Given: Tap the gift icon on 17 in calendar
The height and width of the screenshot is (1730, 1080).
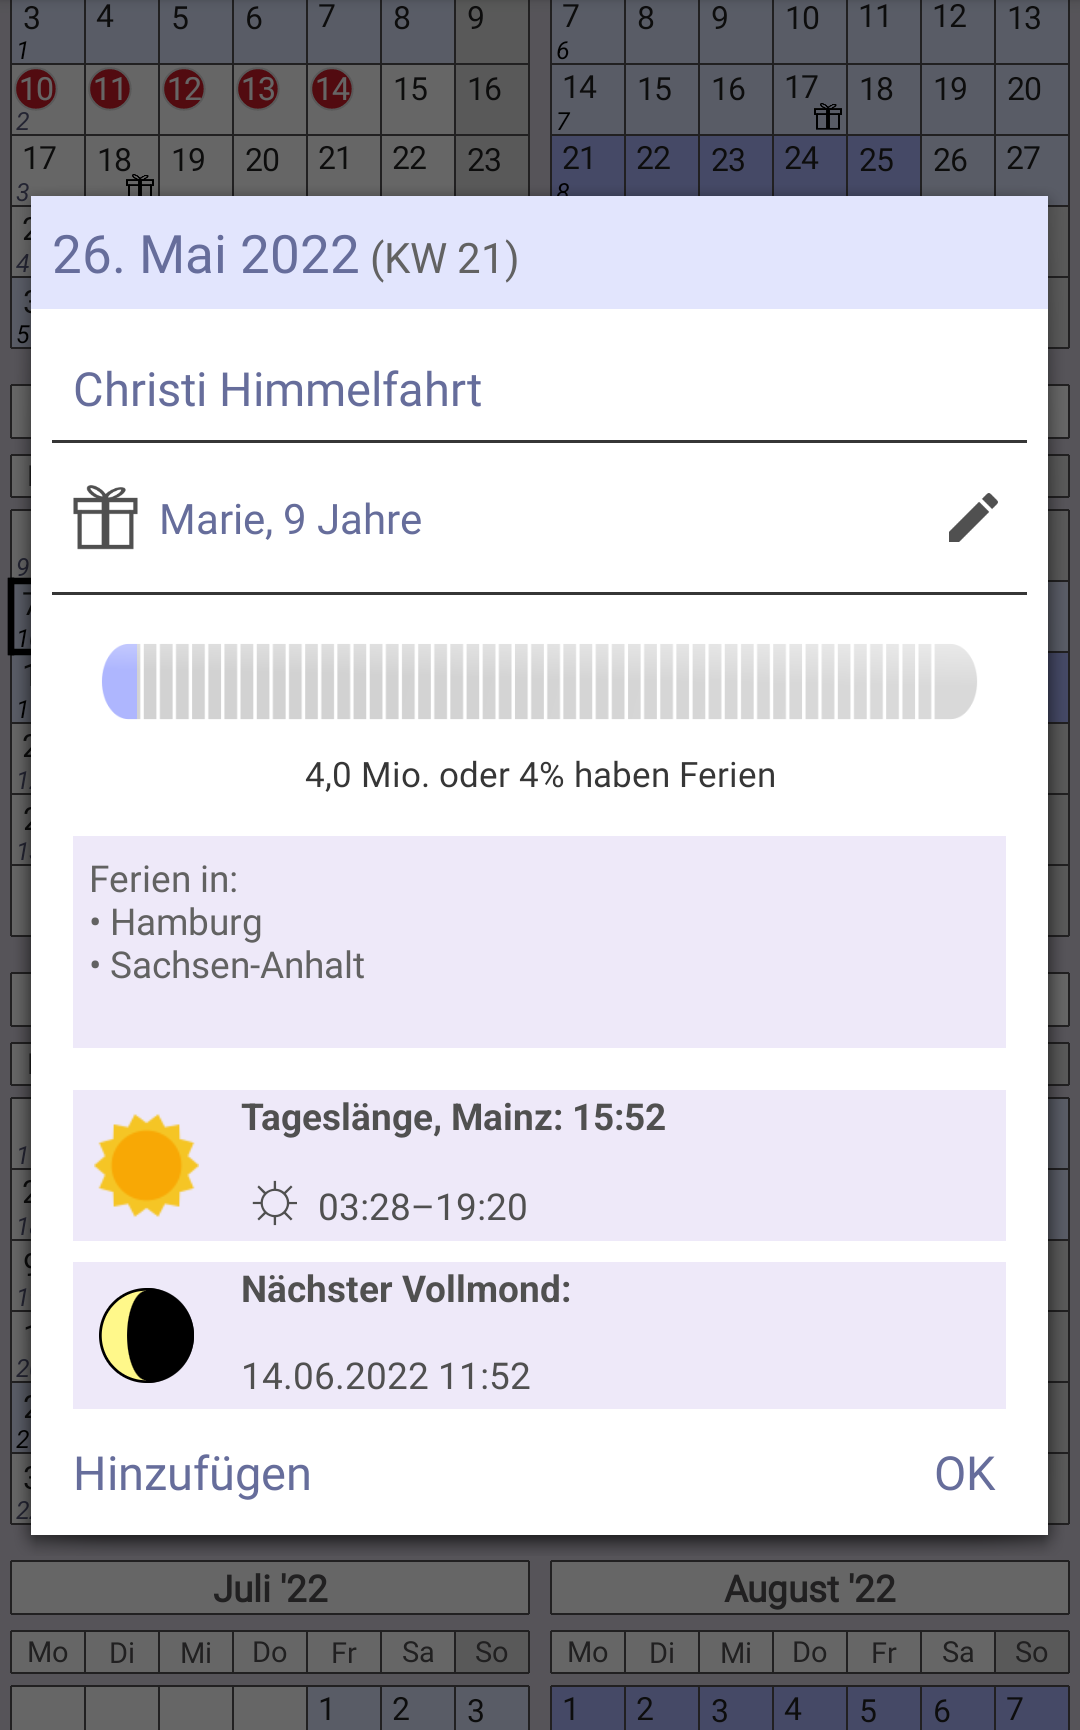Looking at the screenshot, I should (828, 117).
